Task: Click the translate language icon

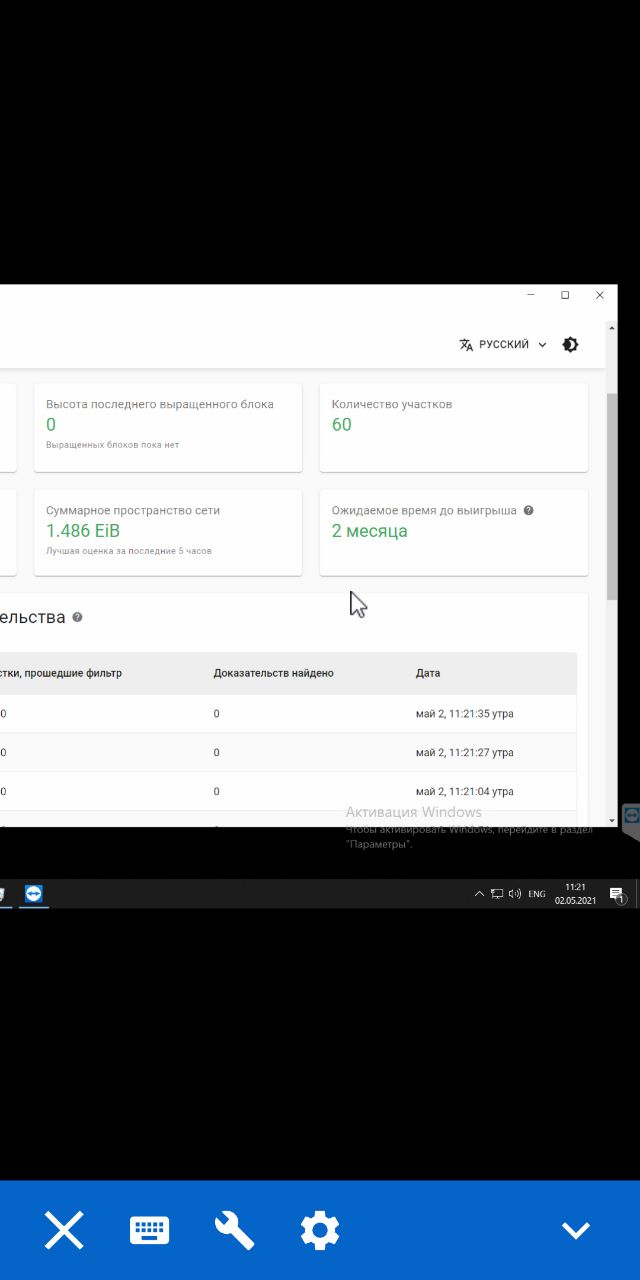Action: pos(466,344)
